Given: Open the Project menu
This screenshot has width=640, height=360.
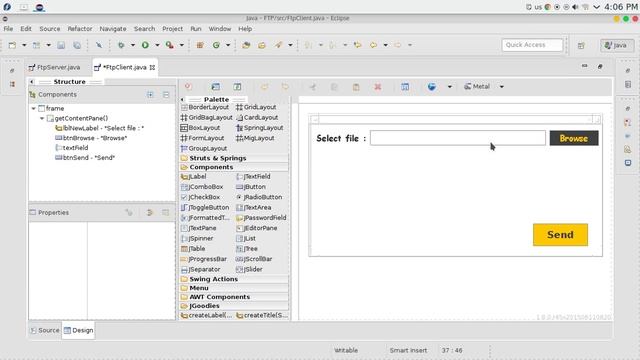Looking at the screenshot, I should [172, 29].
